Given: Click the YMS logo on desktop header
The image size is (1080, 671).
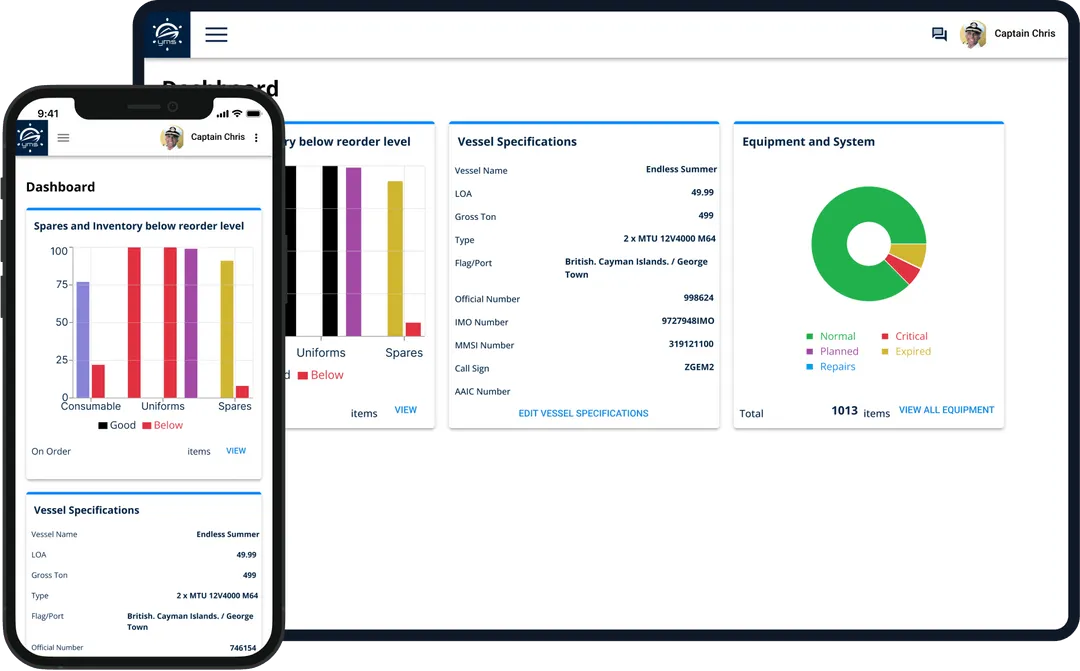Looking at the screenshot, I should (x=165, y=34).
